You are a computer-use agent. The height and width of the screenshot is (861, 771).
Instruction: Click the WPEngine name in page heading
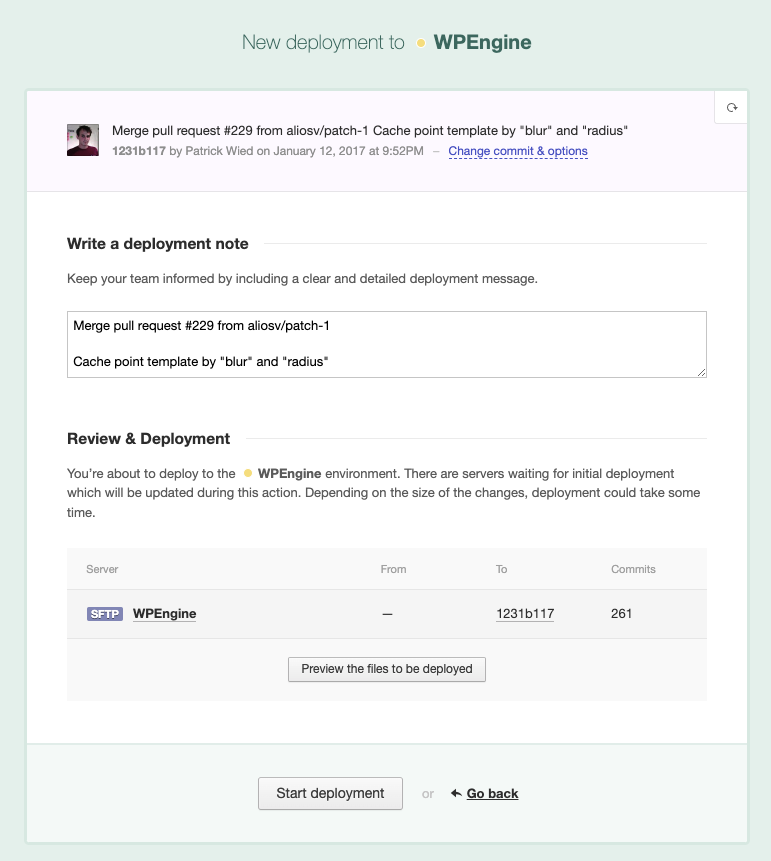click(482, 42)
